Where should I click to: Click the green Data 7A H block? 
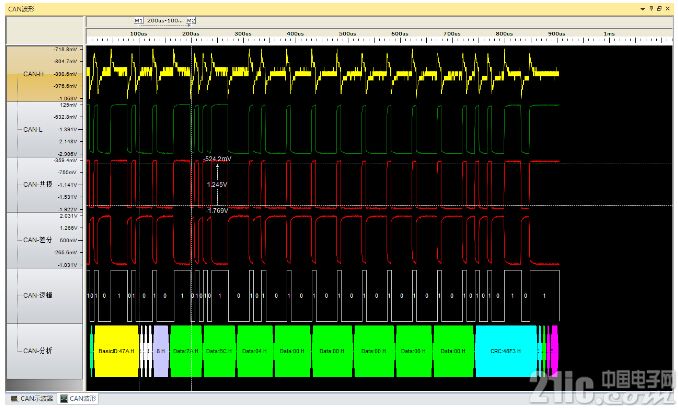(186, 351)
